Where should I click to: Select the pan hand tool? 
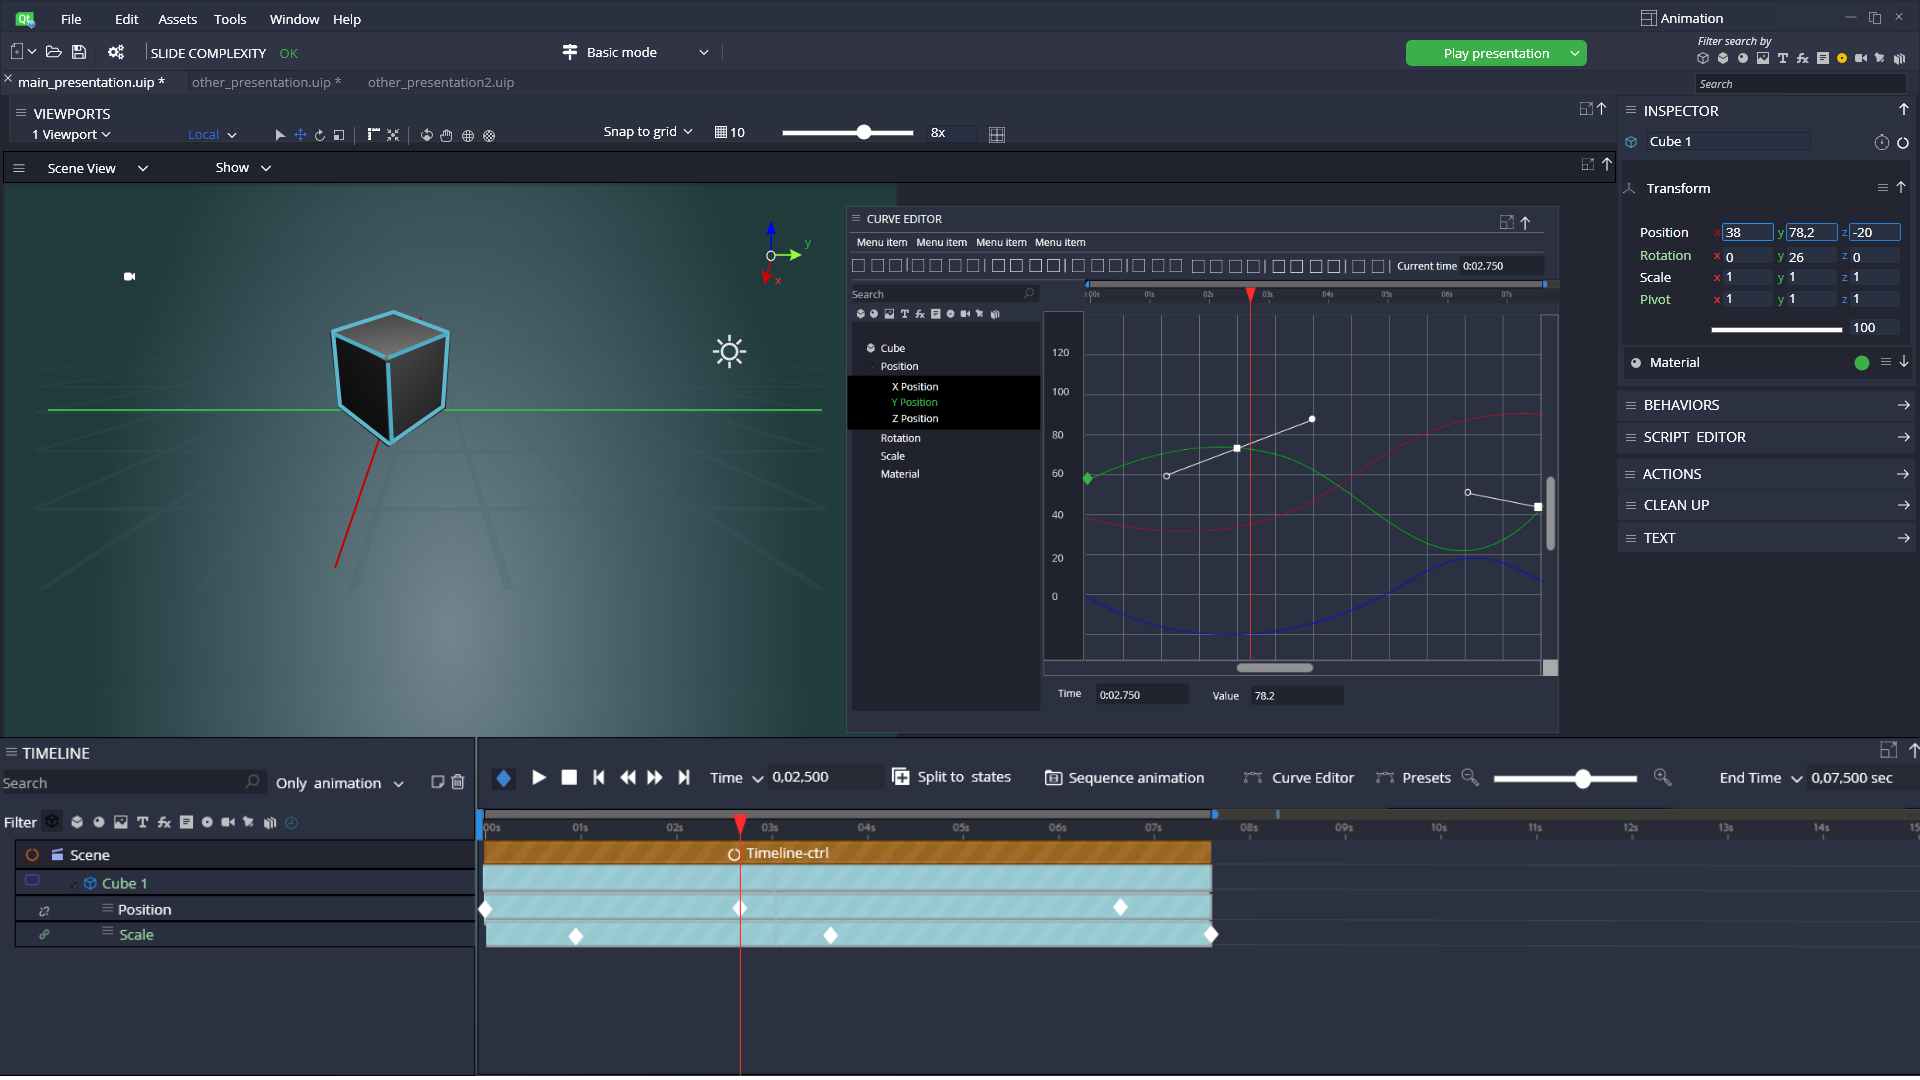point(446,135)
